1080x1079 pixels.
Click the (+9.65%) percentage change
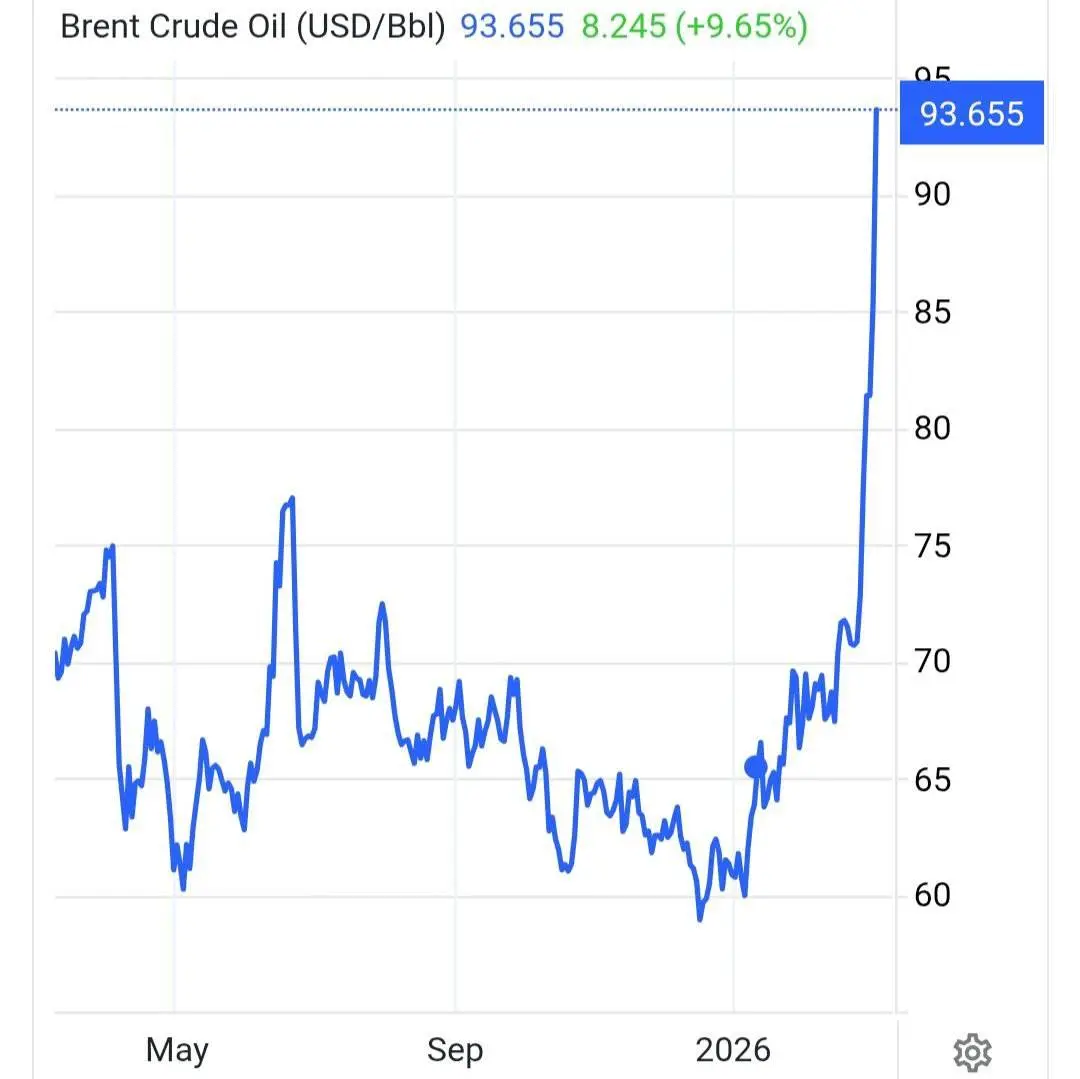pos(741,27)
